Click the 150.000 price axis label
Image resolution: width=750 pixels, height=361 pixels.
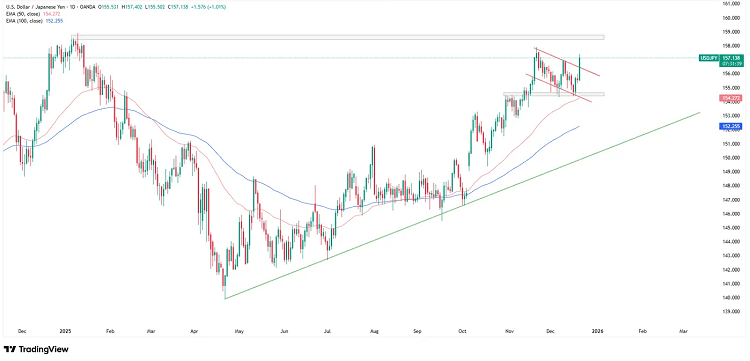(731, 158)
